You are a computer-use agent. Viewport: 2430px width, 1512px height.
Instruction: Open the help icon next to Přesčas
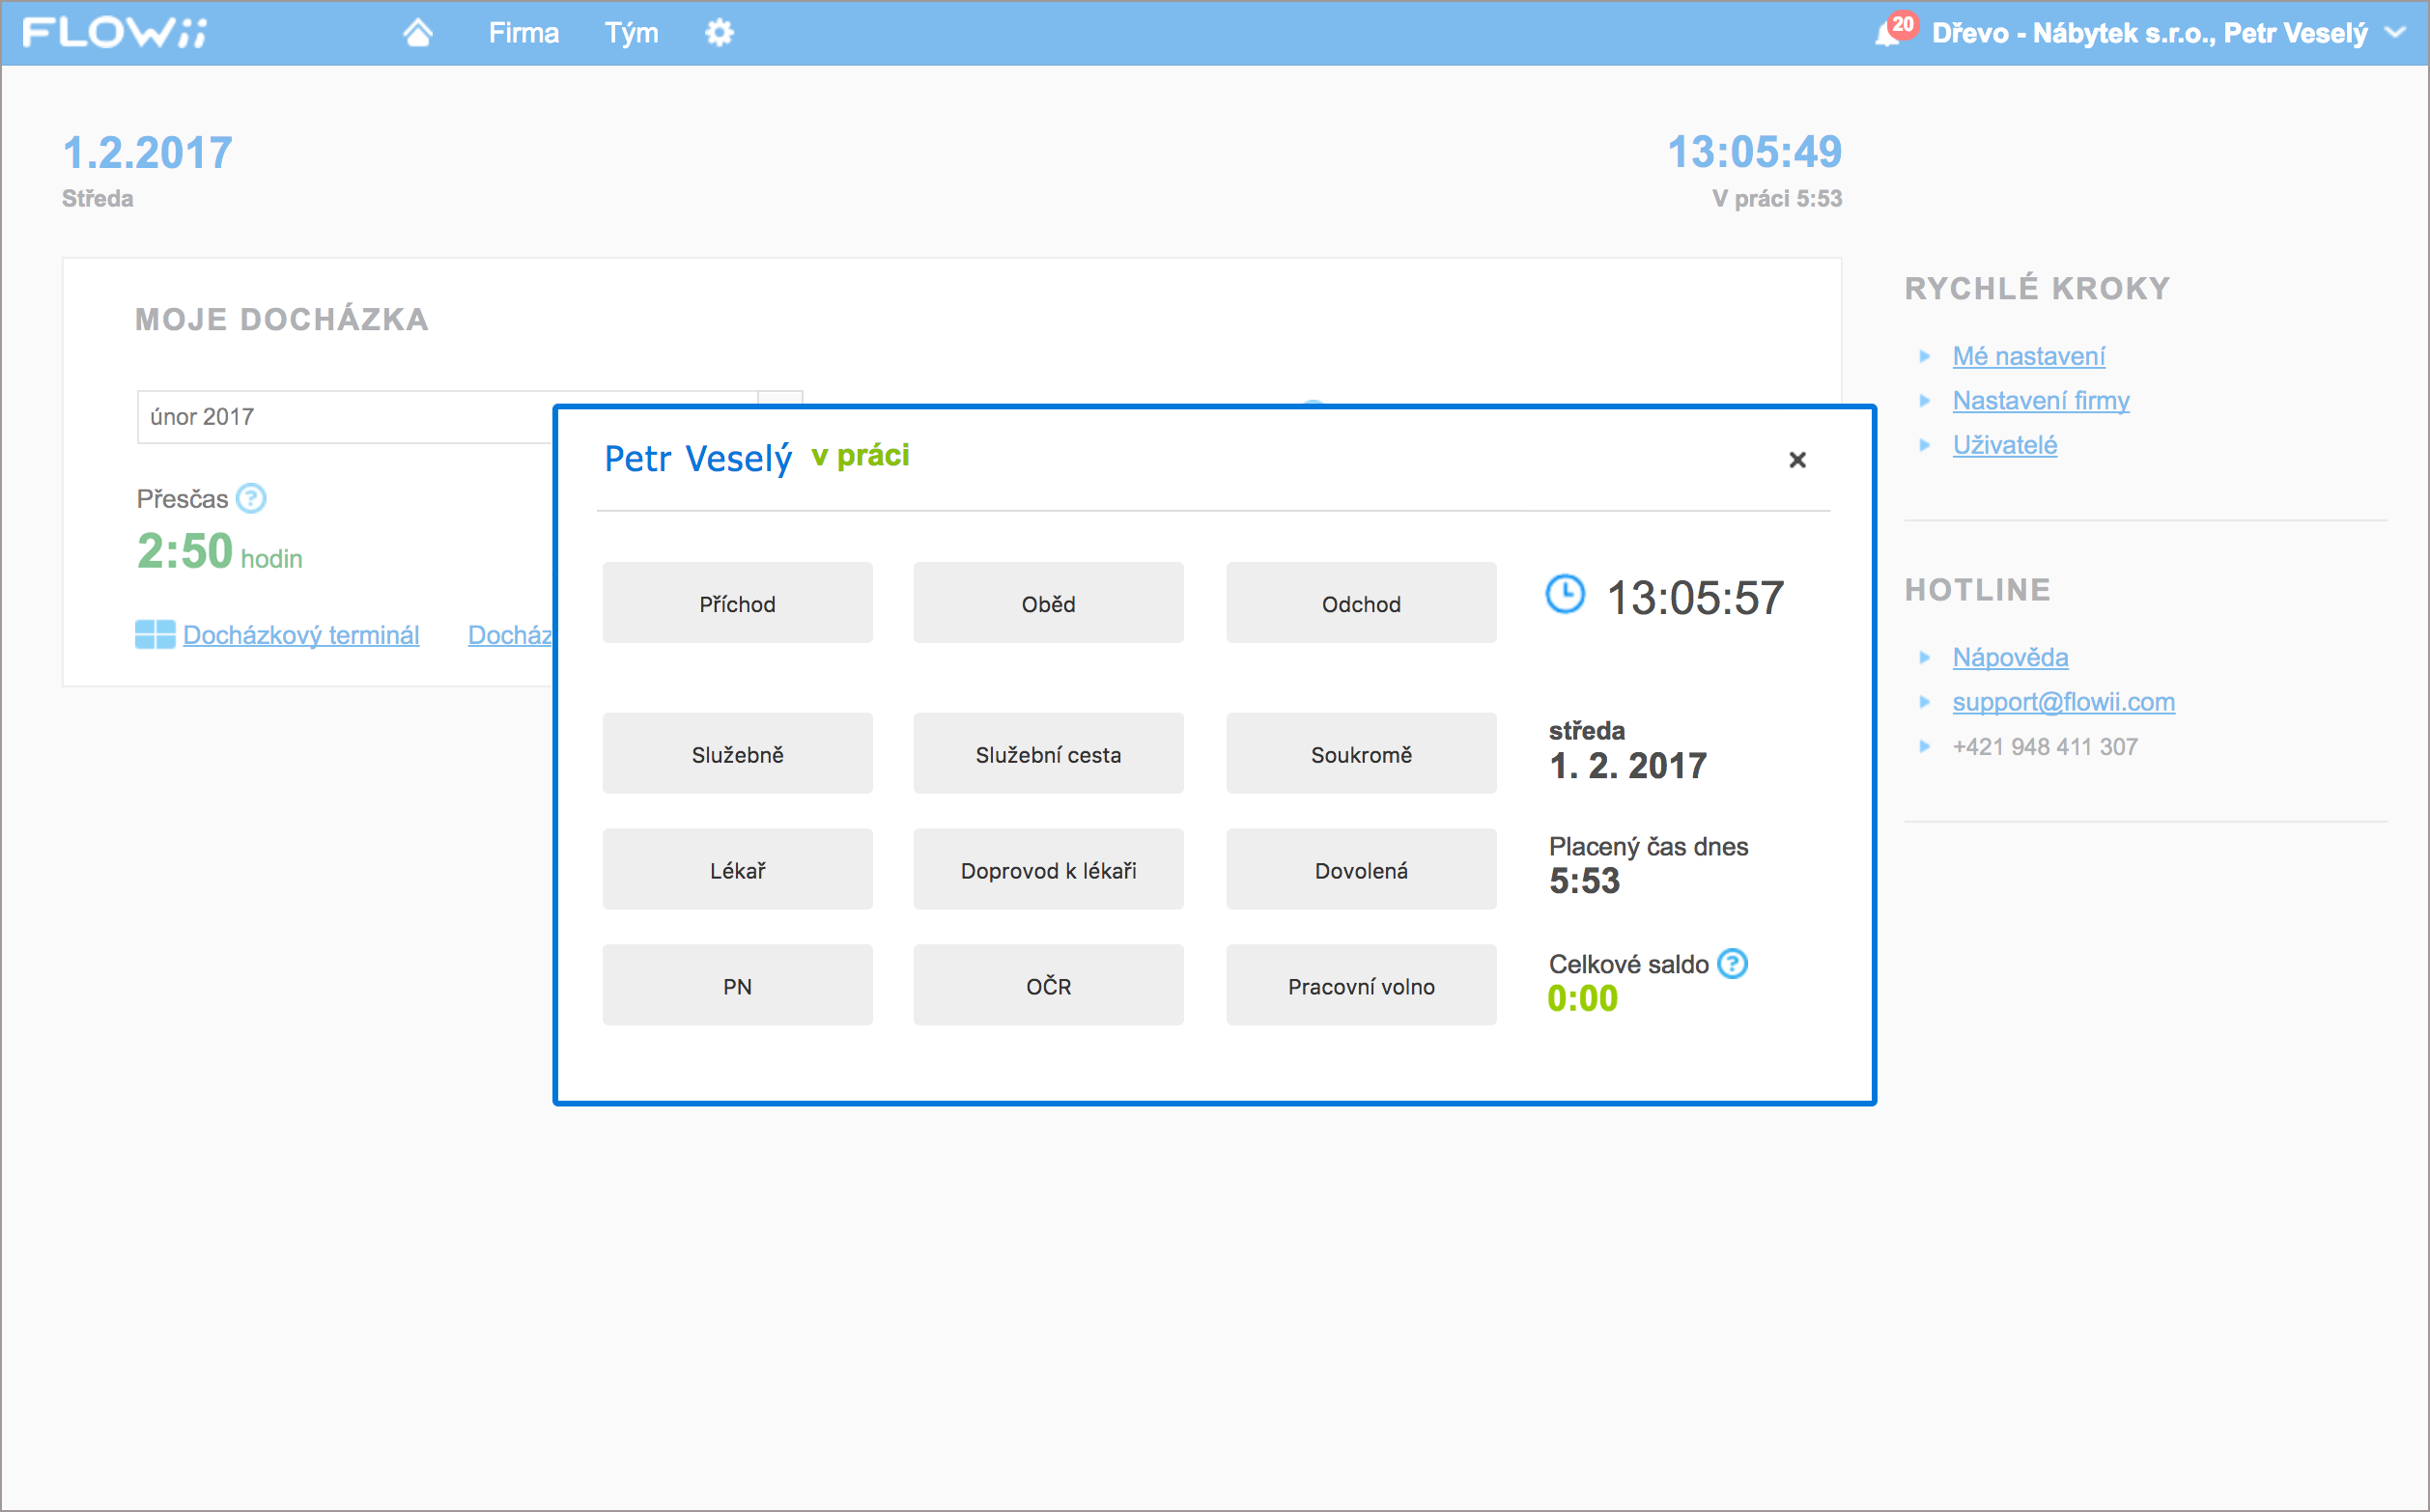[251, 498]
